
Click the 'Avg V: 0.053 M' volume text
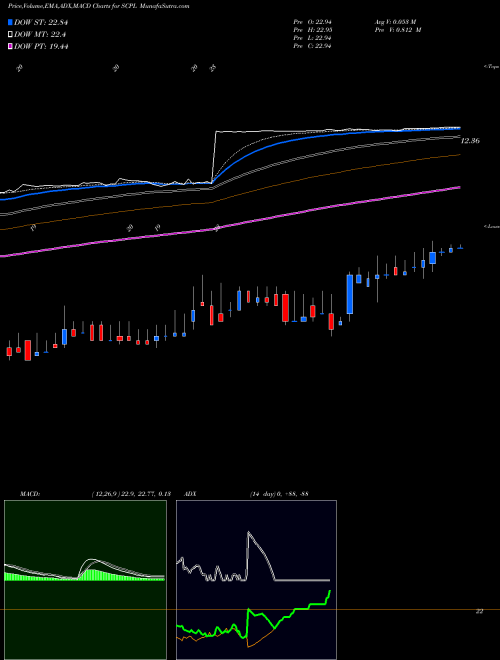coord(395,21)
